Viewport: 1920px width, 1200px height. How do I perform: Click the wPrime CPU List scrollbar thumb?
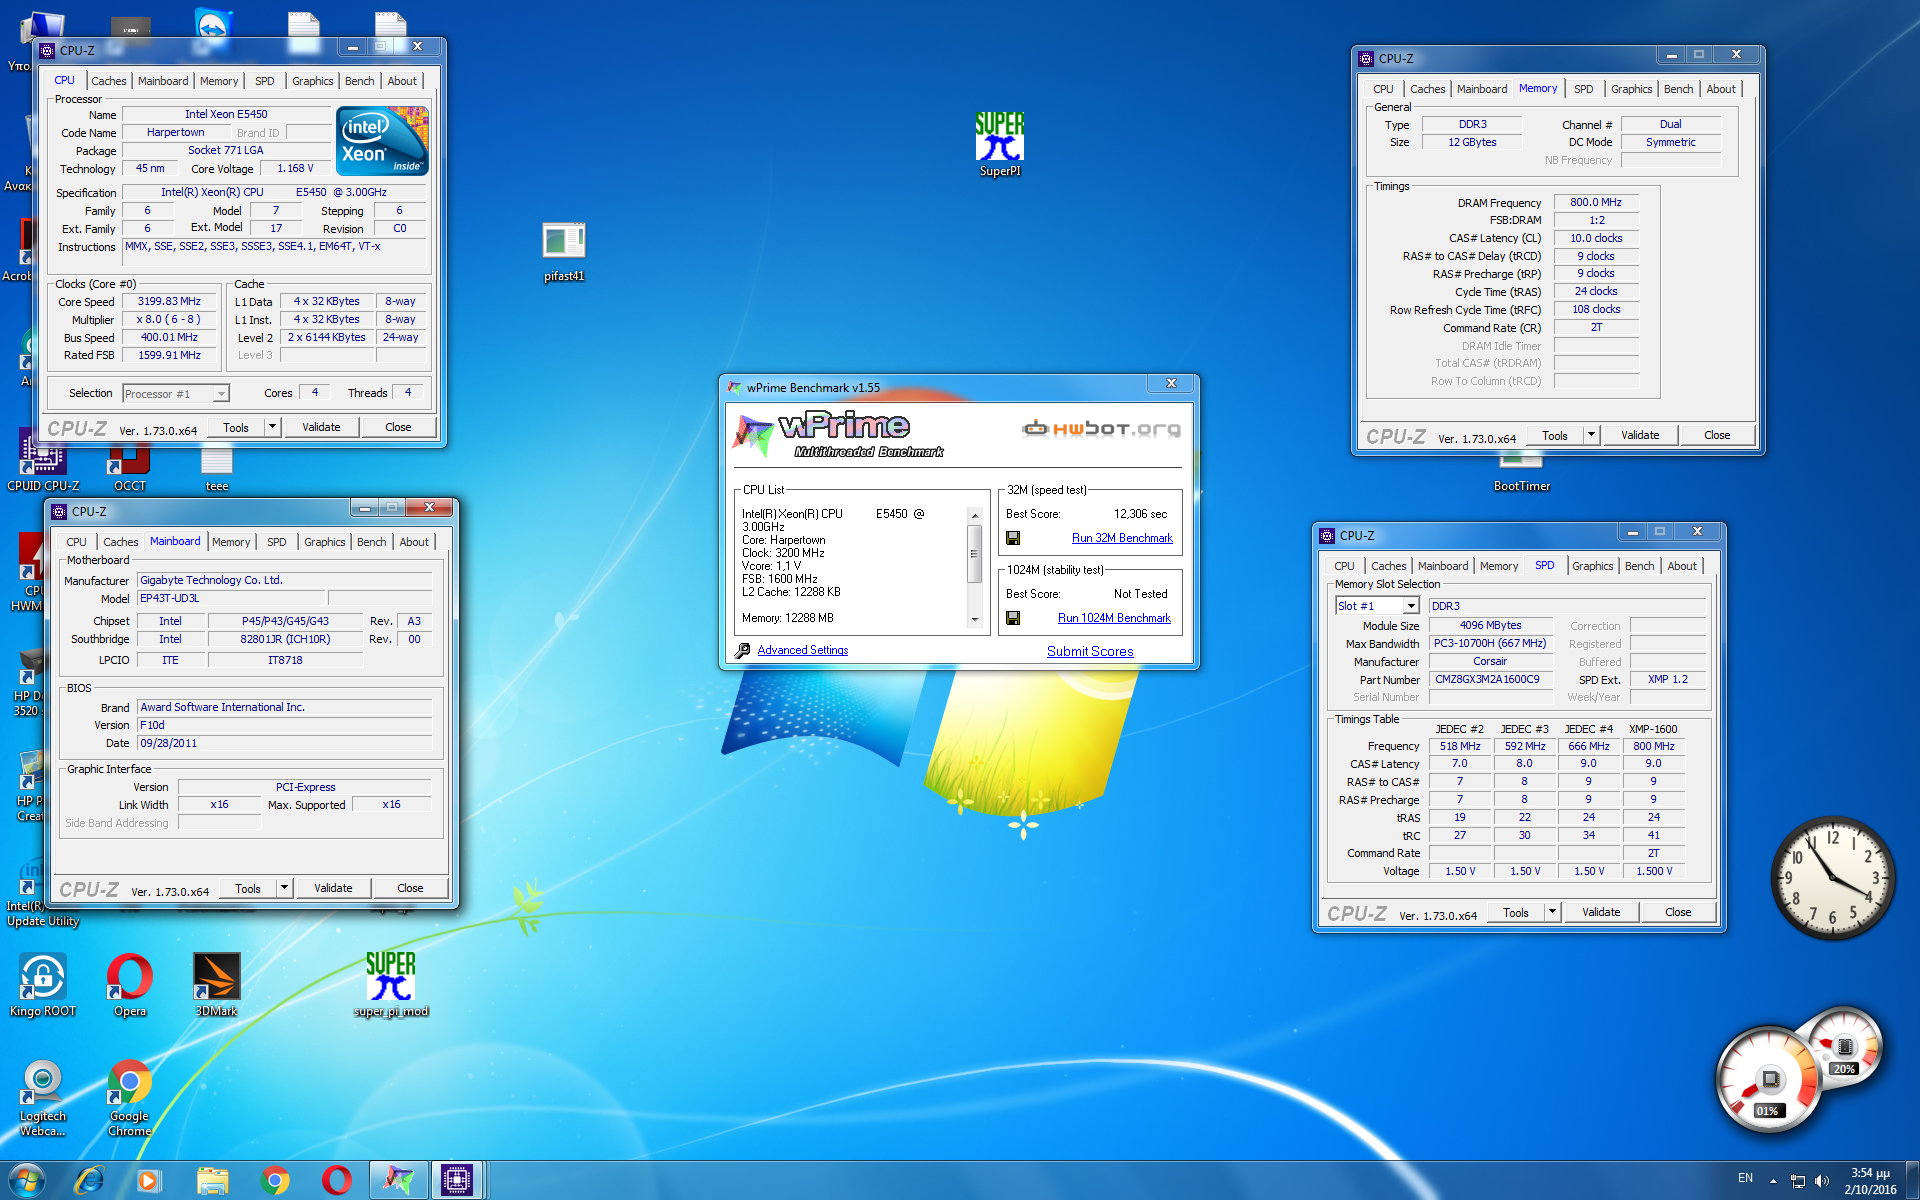(974, 553)
